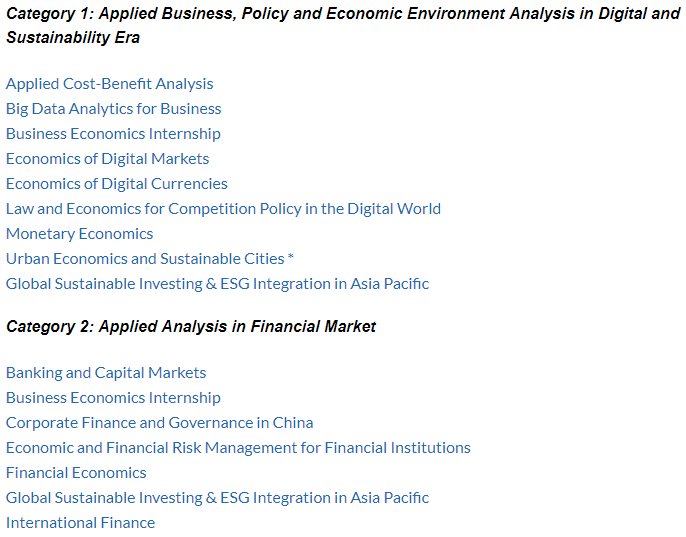Screen dimensions: 686x537
Task: Open Global Sustainable Investing link in Category 2
Action: point(217,497)
